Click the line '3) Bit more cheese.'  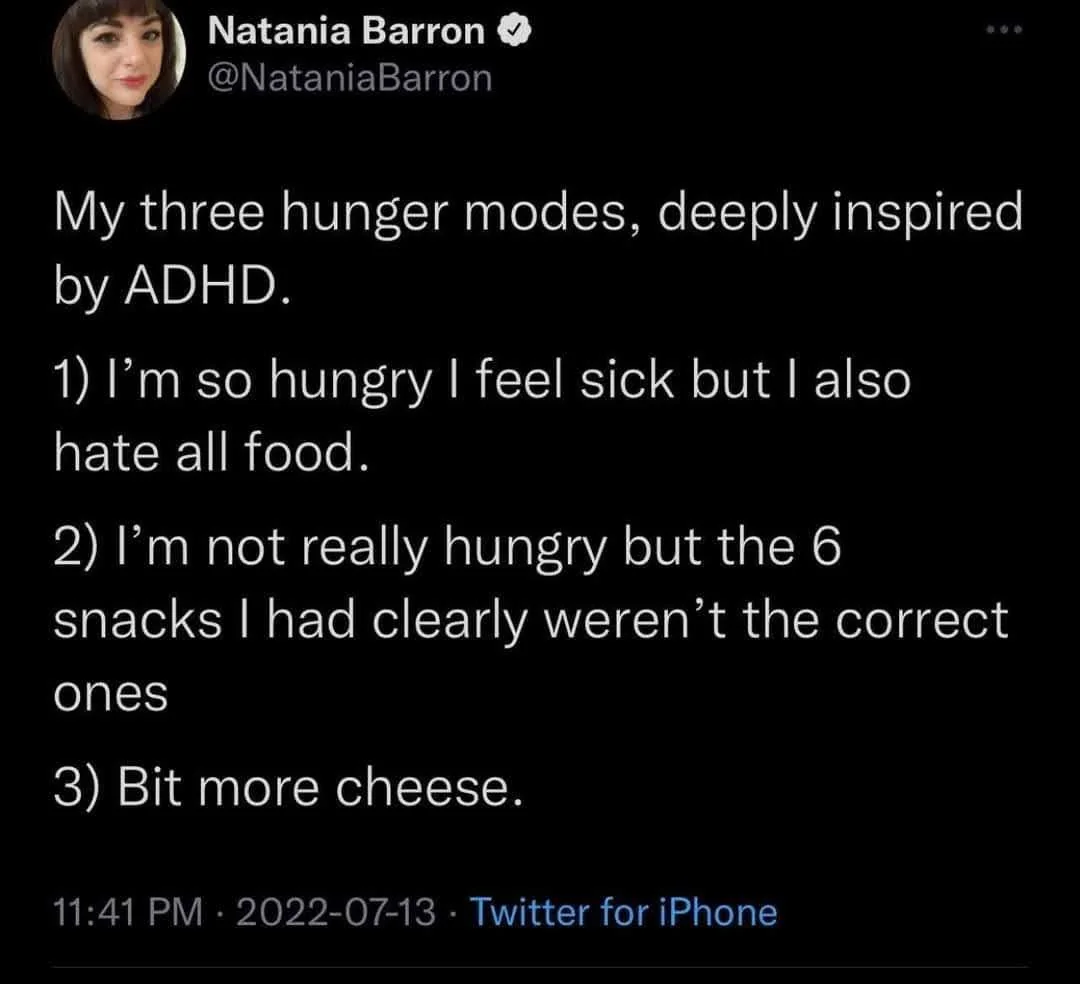pos(286,789)
